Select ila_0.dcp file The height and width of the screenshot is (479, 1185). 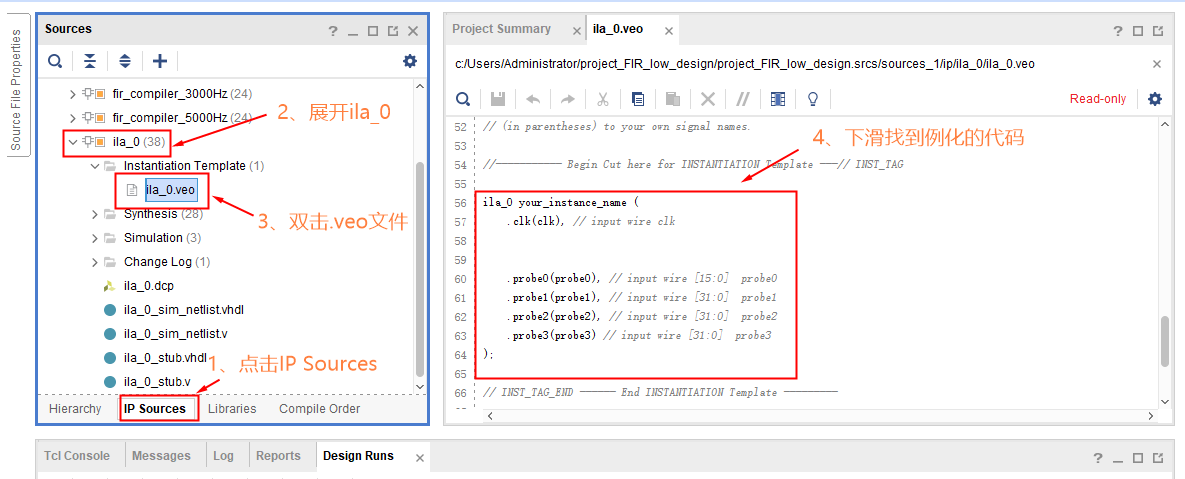[x=149, y=286]
